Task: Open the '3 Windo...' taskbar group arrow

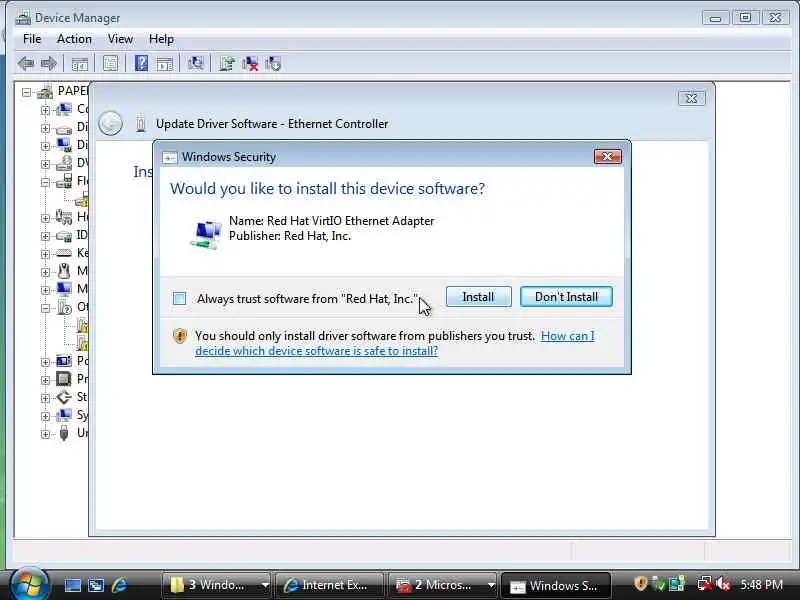Action: (x=265, y=585)
